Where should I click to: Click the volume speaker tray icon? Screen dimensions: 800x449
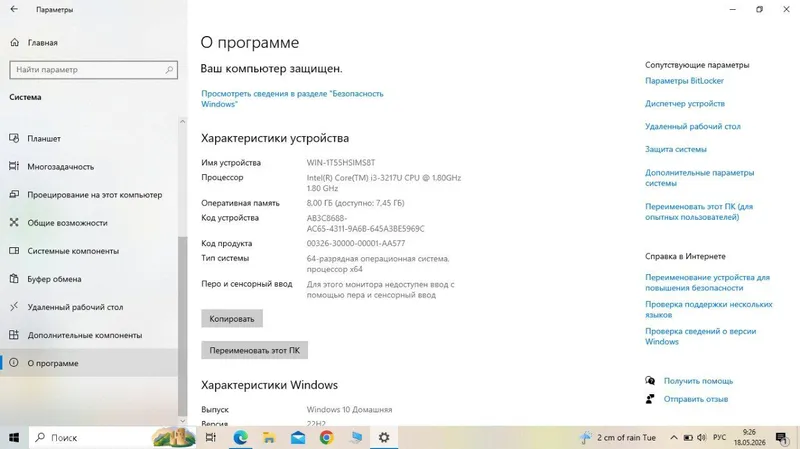(702, 438)
